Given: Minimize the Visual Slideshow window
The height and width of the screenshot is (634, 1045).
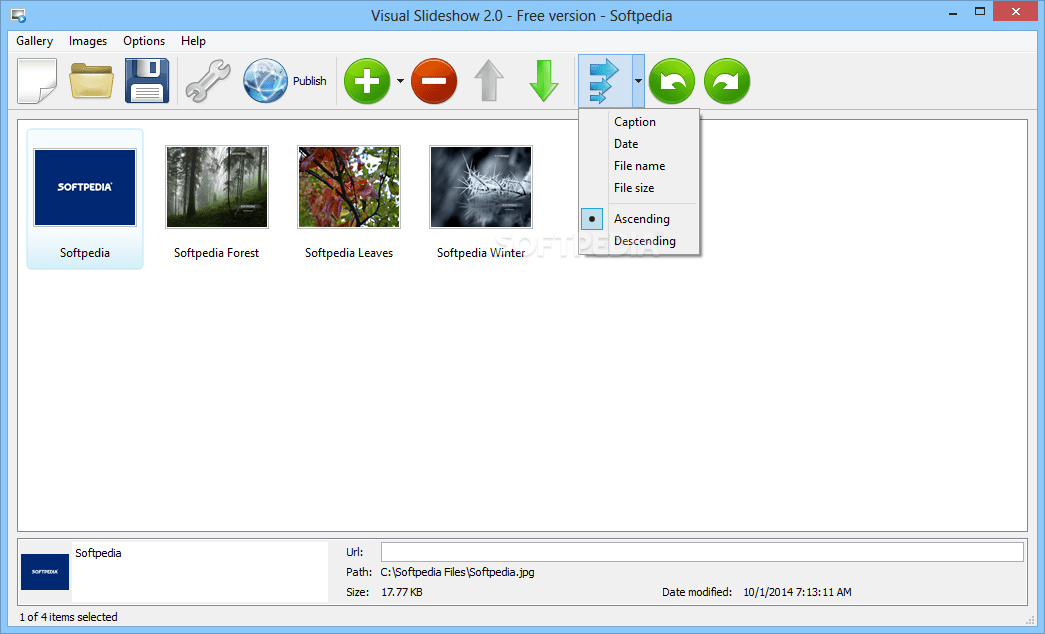Looking at the screenshot, I should (953, 12).
